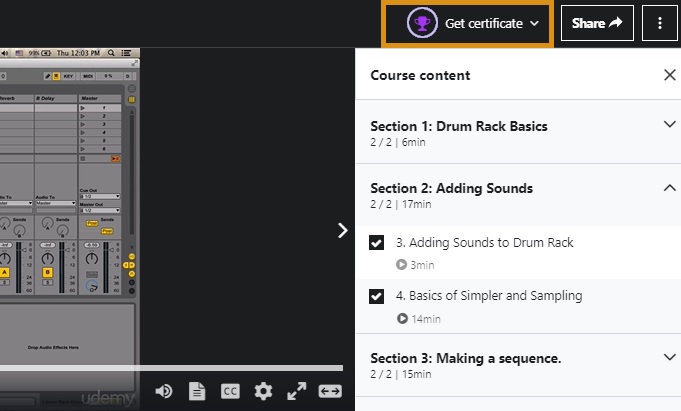The width and height of the screenshot is (681, 411).
Task: Turn on closed captions with CC icon
Action: [230, 391]
